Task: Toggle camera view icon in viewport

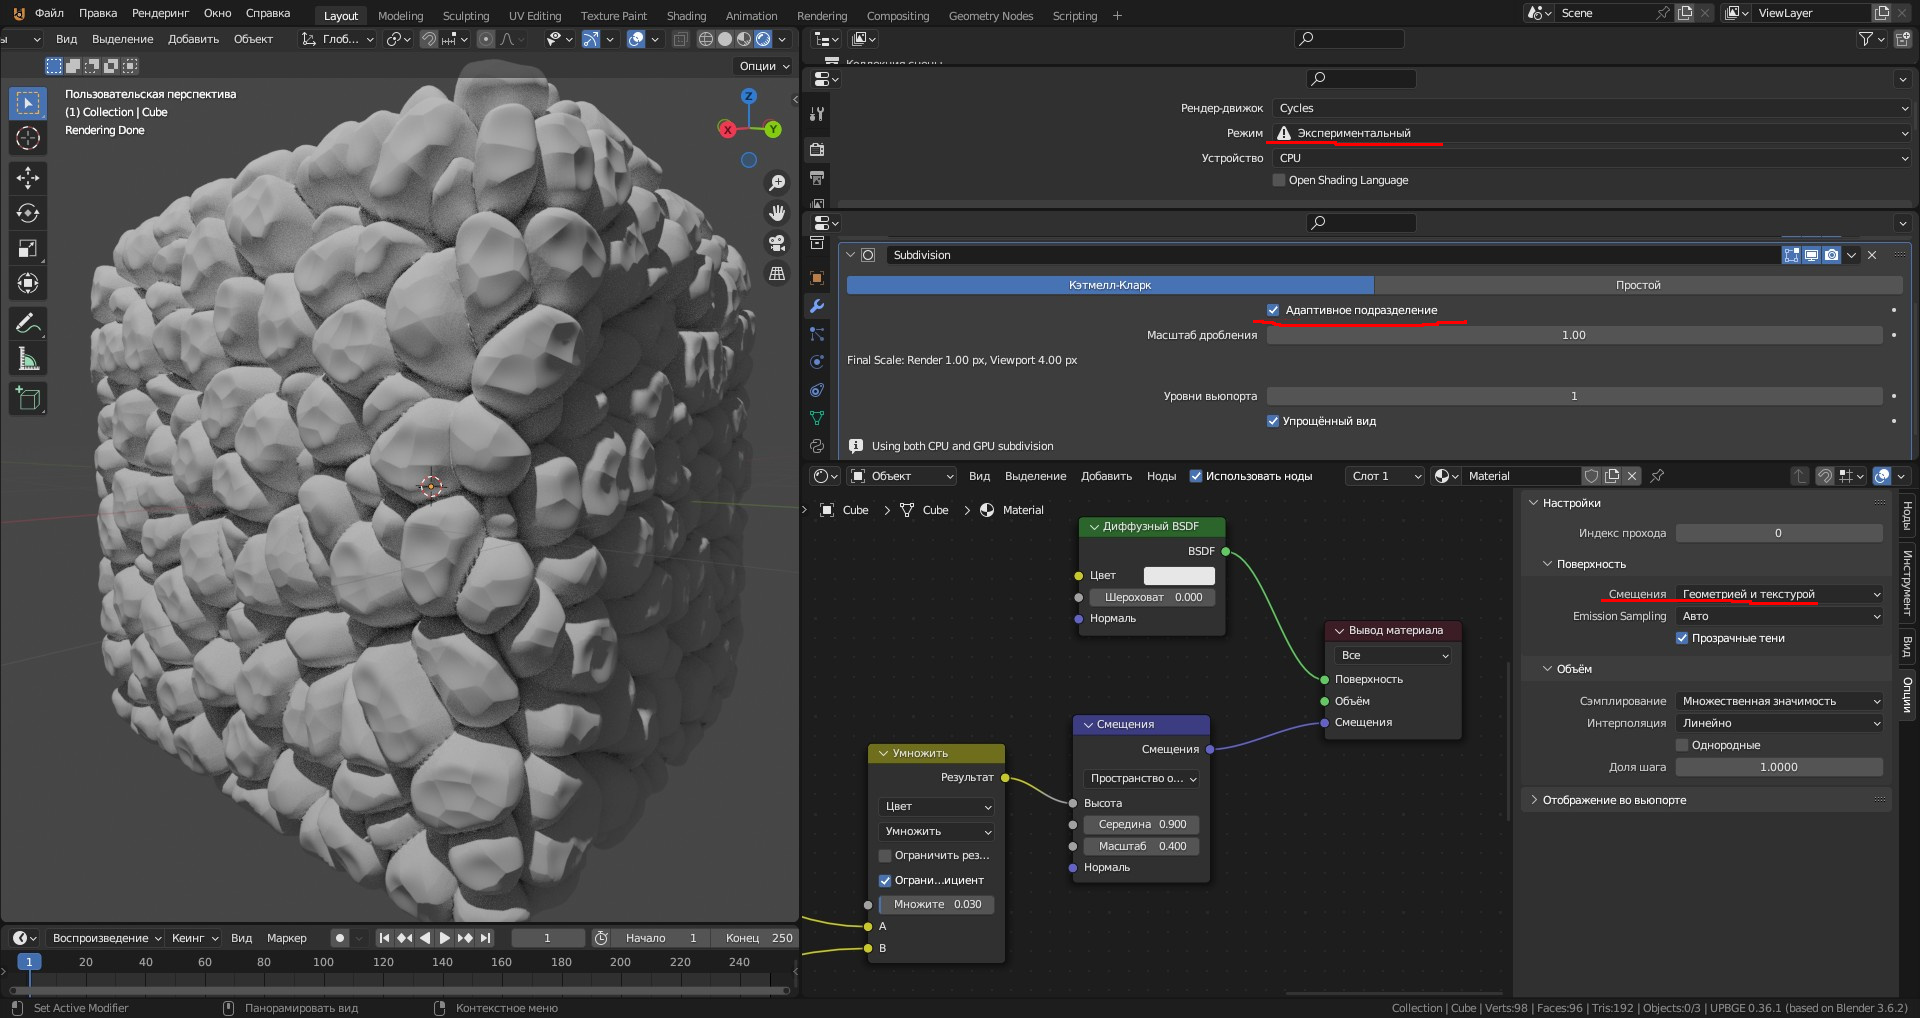Action: click(776, 243)
